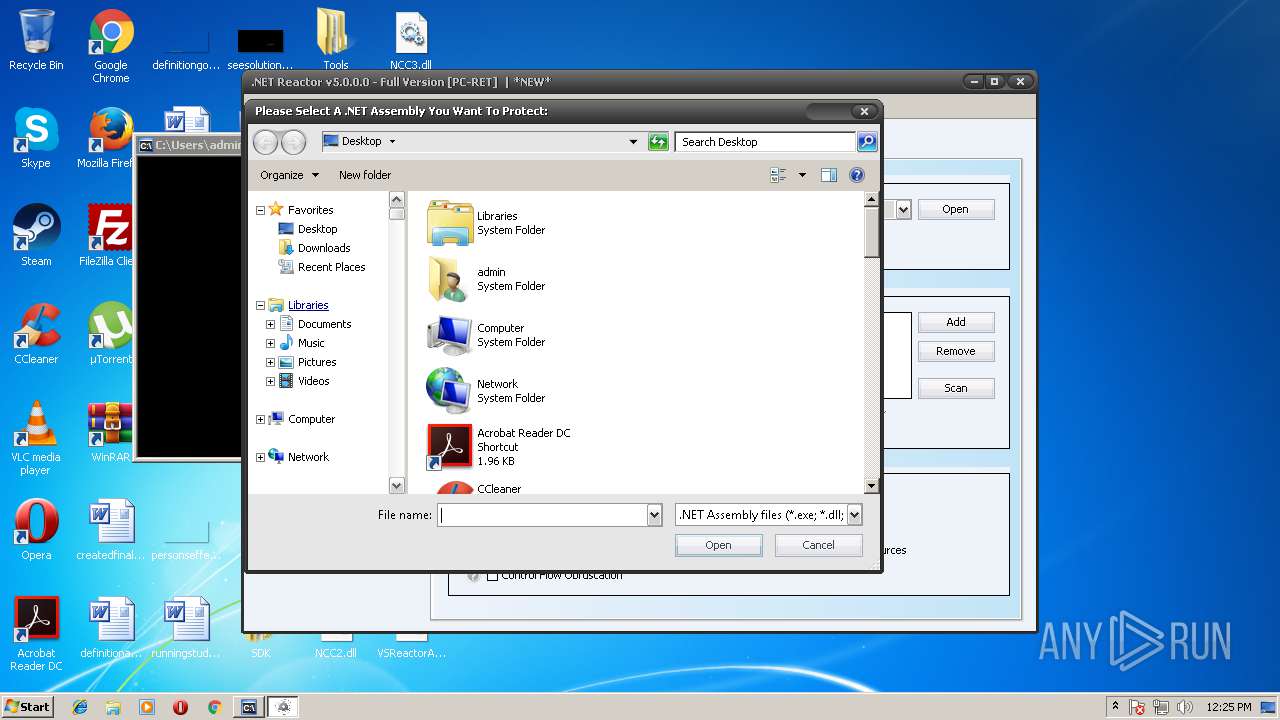Open Recycle Bin on the desktop

(36, 40)
